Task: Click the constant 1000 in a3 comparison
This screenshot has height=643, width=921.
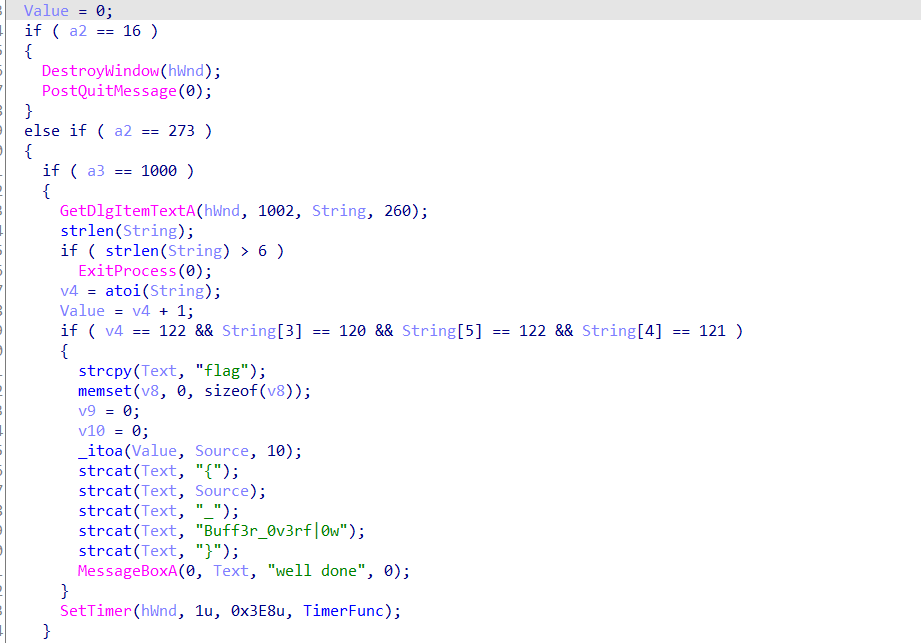Action: click(159, 171)
